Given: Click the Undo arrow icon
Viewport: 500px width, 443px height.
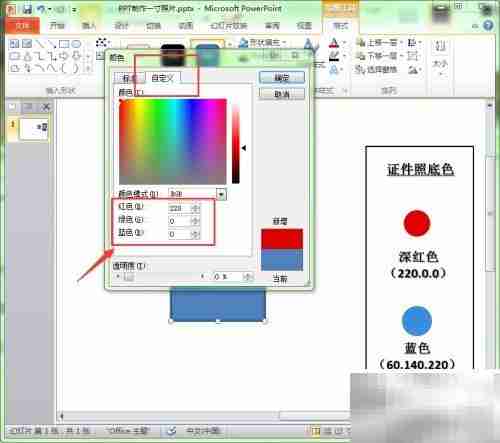Looking at the screenshot, I should point(42,9).
